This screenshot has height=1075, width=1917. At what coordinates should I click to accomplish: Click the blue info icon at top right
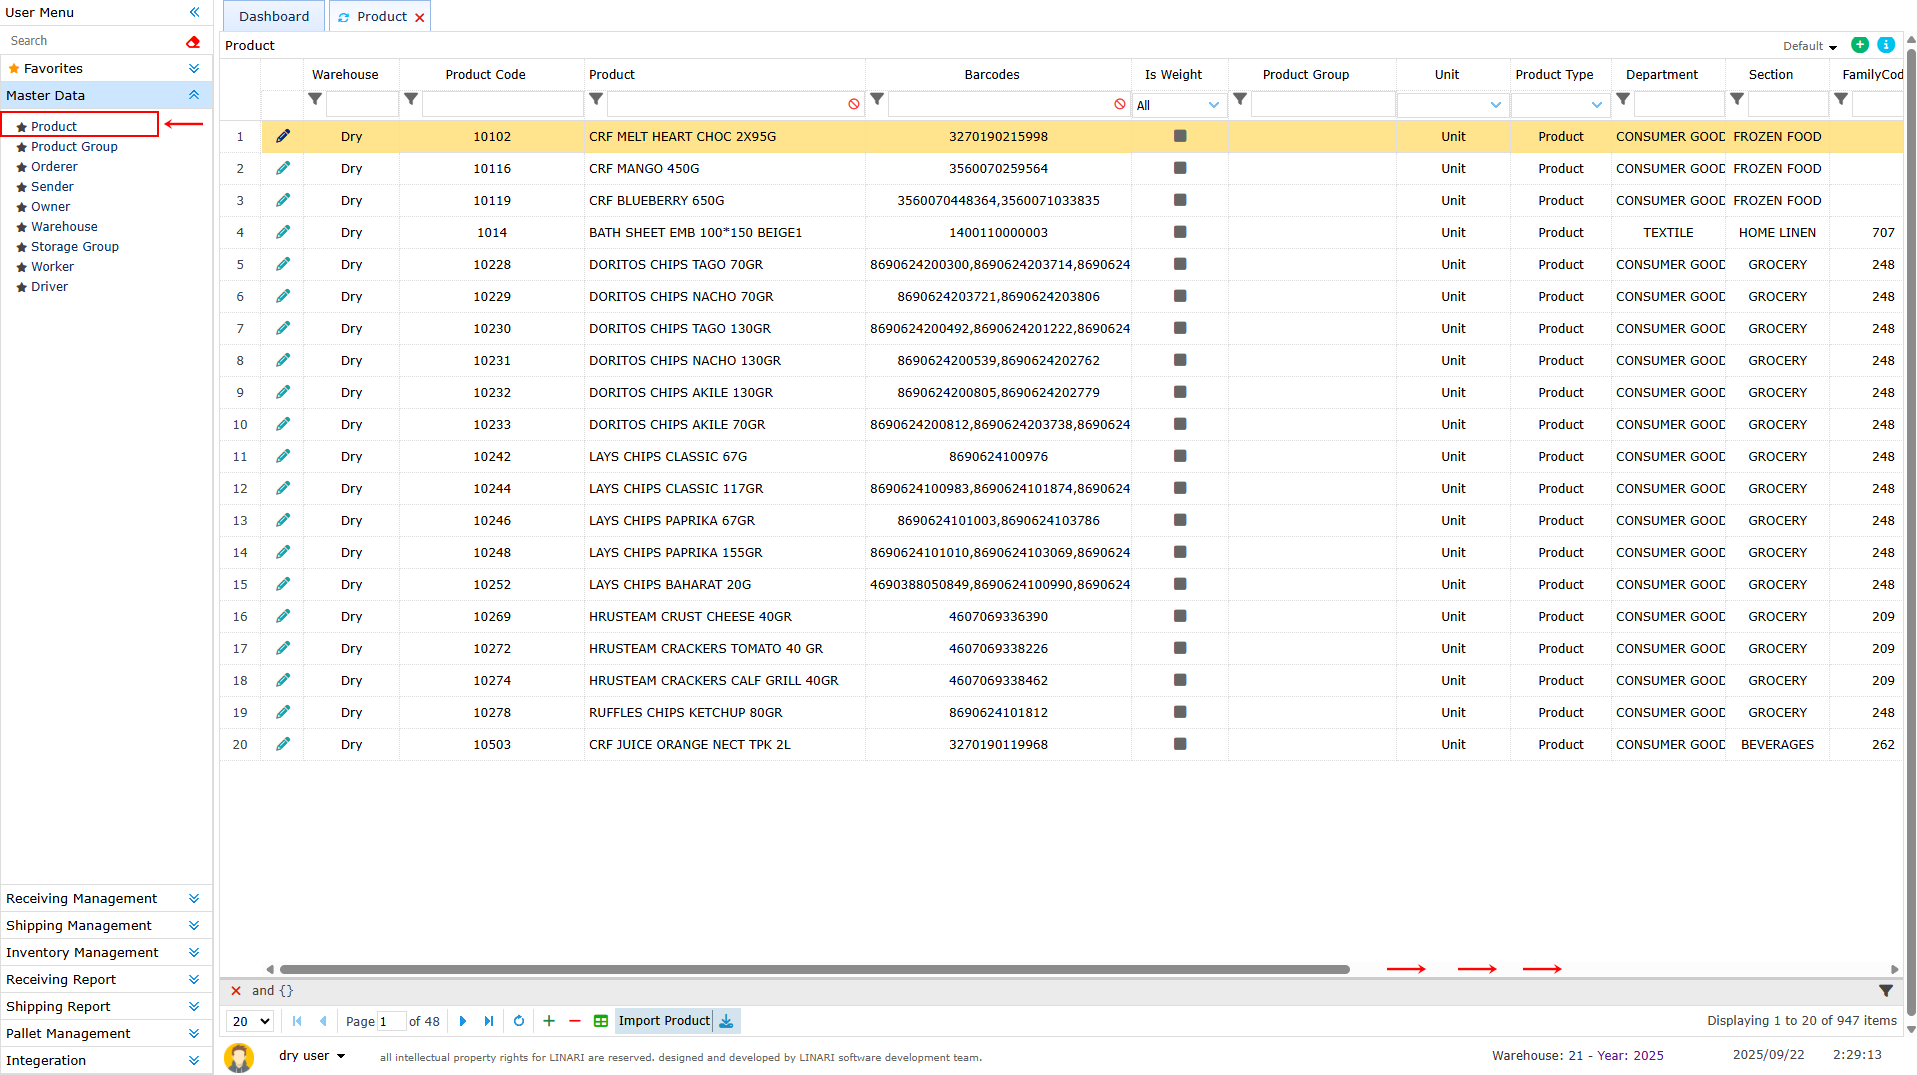coord(1886,45)
